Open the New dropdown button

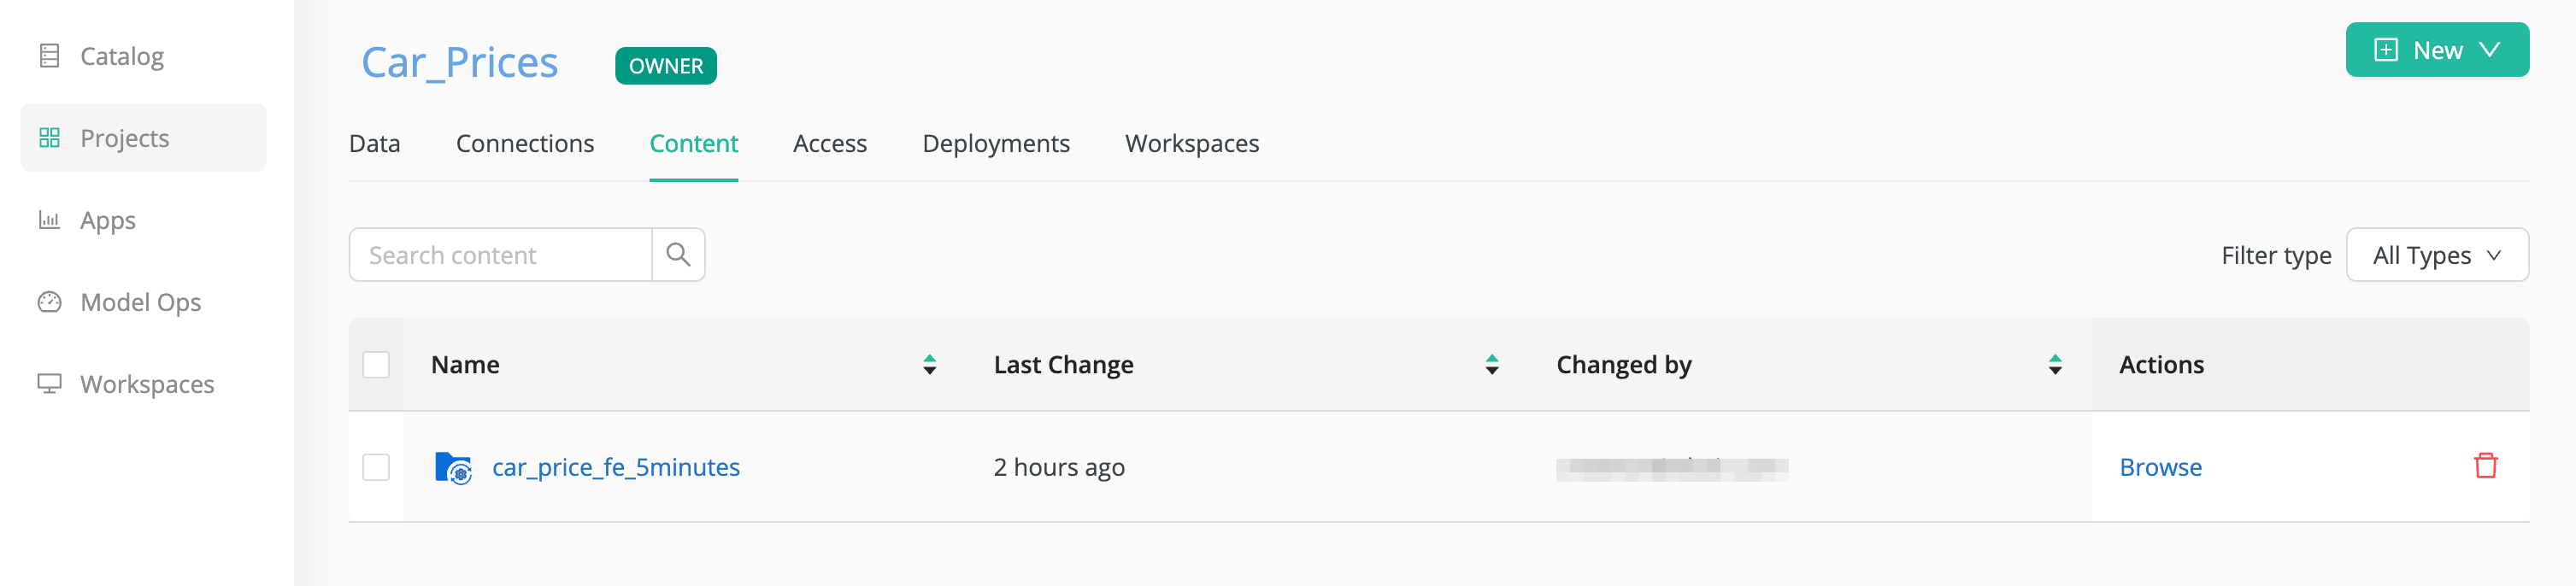coord(2437,50)
